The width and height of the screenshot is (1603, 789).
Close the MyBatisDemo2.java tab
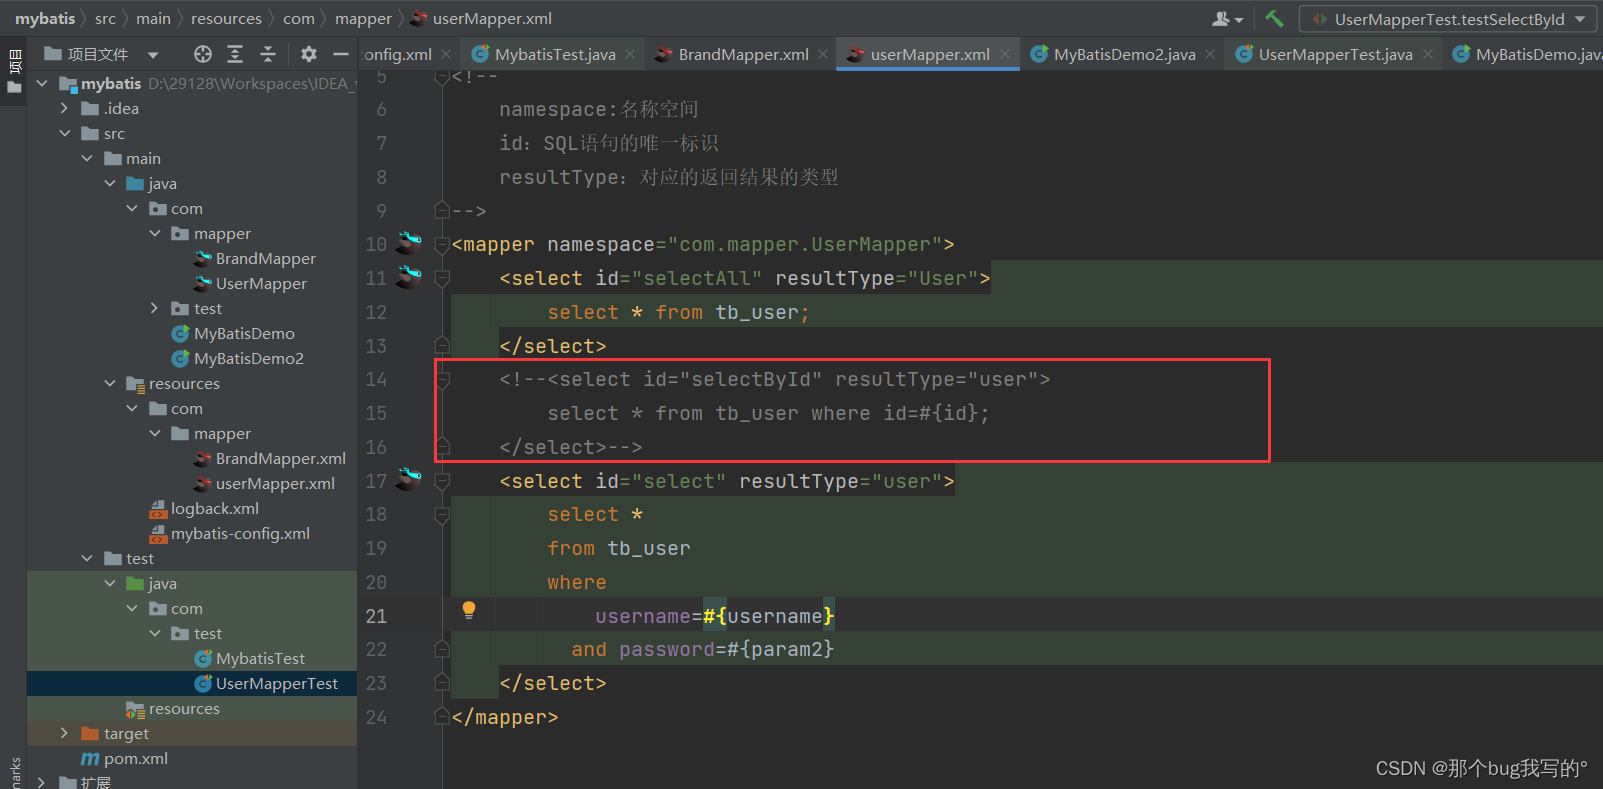[1210, 54]
